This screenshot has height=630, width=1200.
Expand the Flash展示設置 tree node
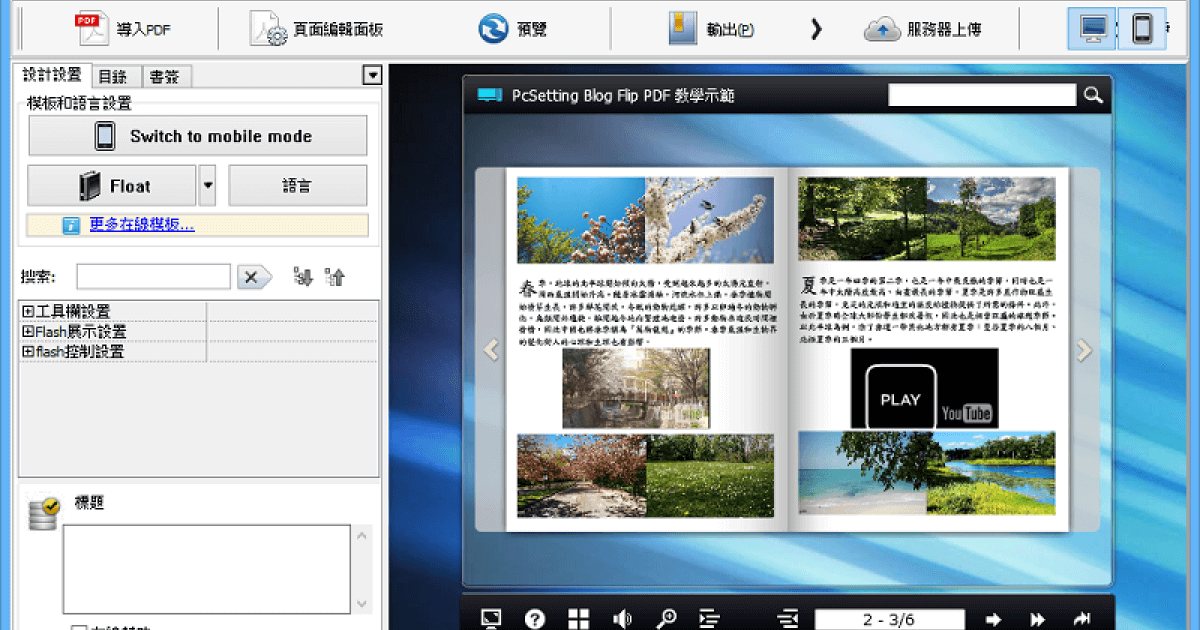point(28,332)
